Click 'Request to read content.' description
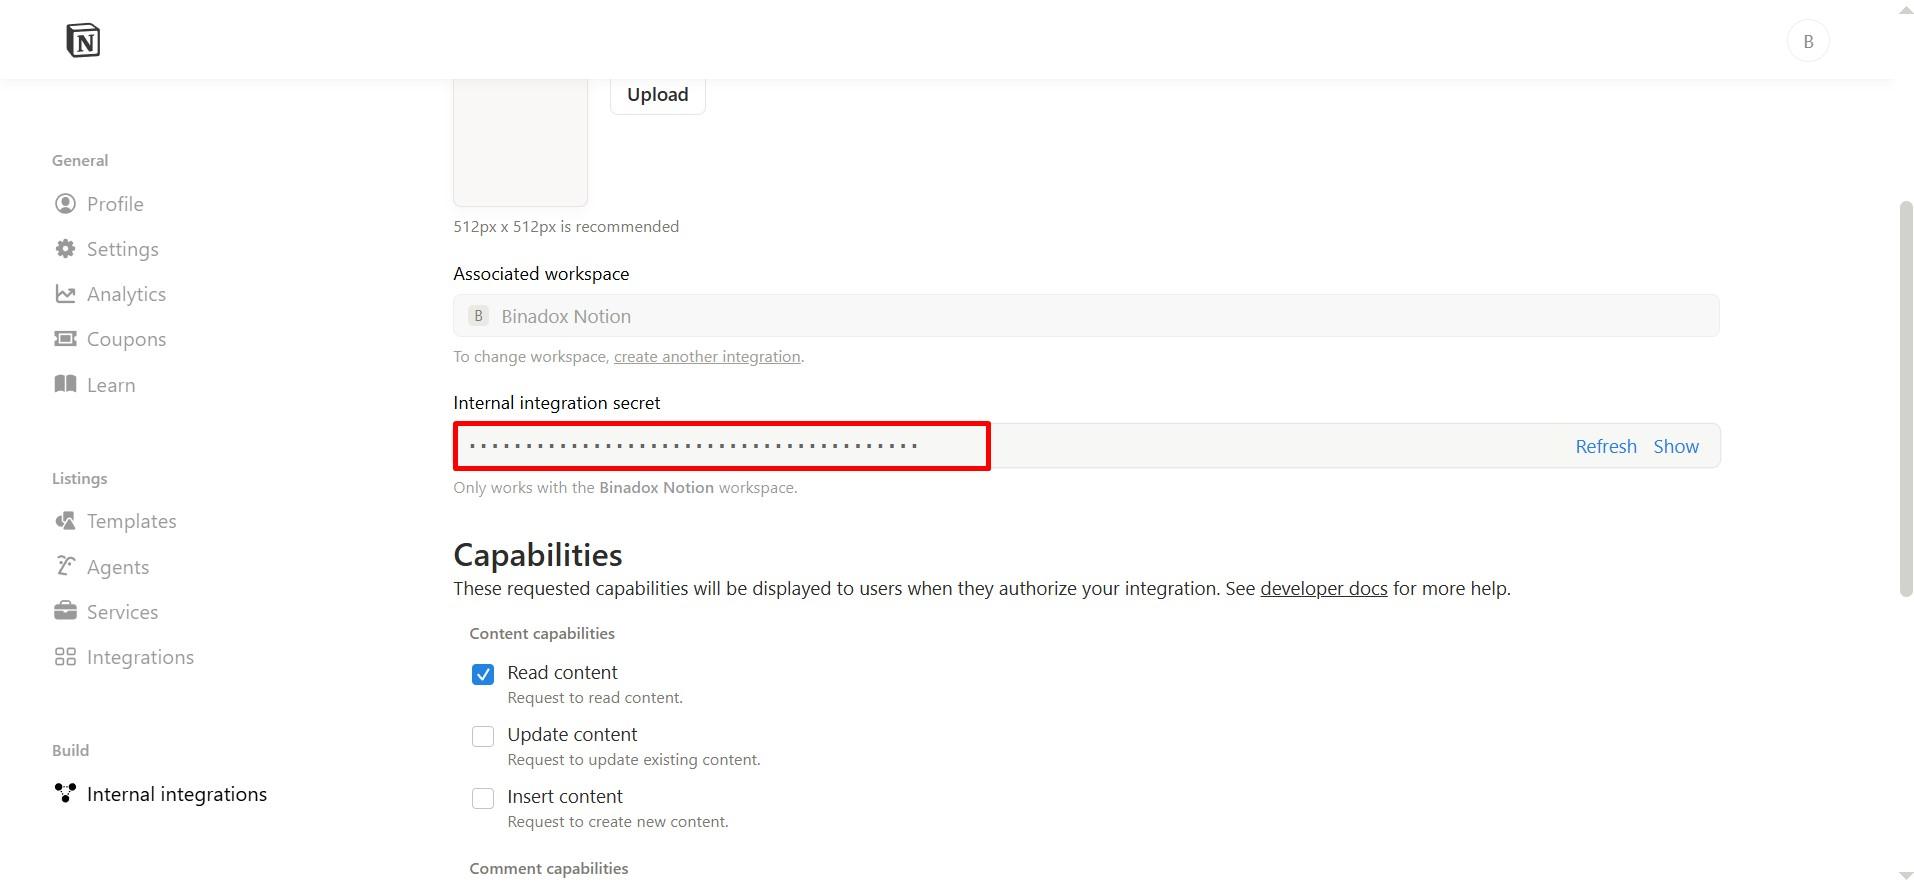Image resolution: width=1914 pixels, height=883 pixels. coord(595,698)
